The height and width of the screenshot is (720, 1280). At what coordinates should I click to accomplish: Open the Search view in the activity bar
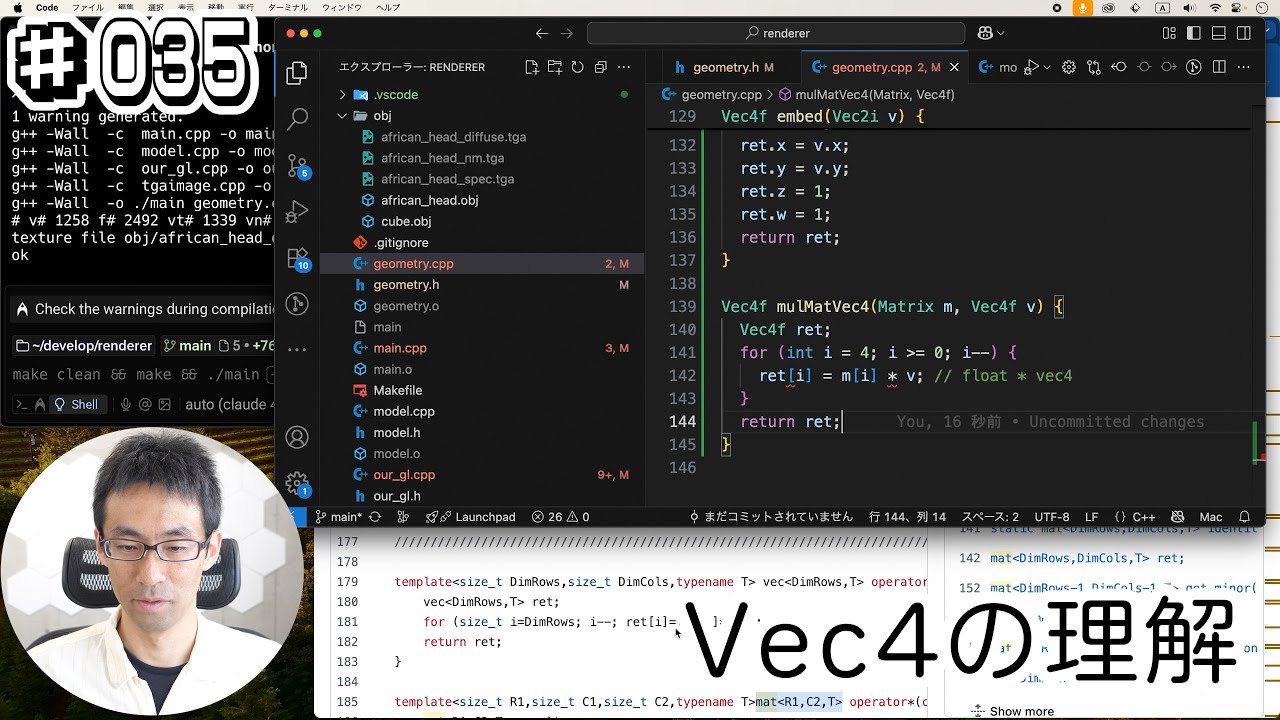pyautogui.click(x=297, y=119)
